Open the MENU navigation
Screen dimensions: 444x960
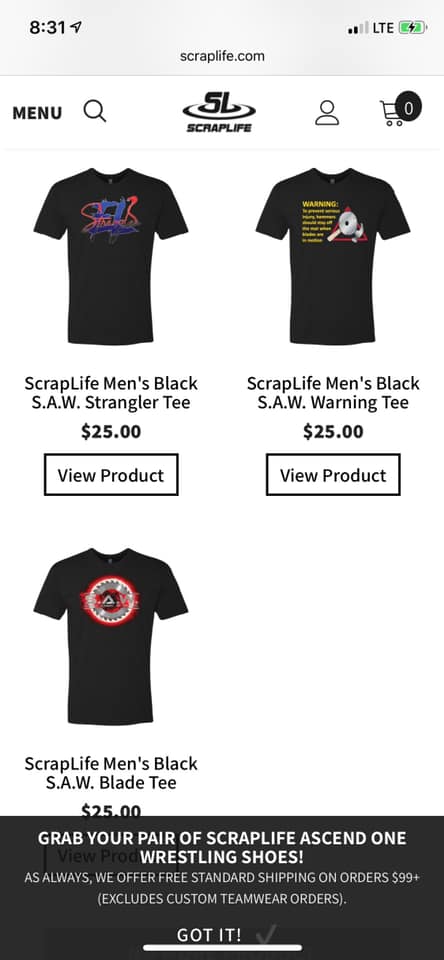37,113
